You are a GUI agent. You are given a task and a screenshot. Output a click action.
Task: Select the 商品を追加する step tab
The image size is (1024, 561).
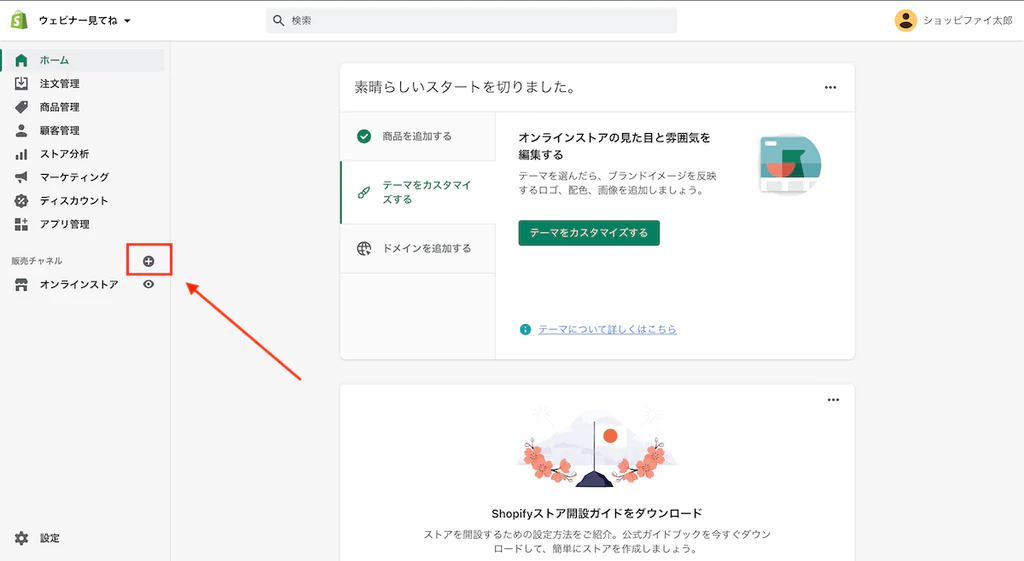tap(417, 137)
